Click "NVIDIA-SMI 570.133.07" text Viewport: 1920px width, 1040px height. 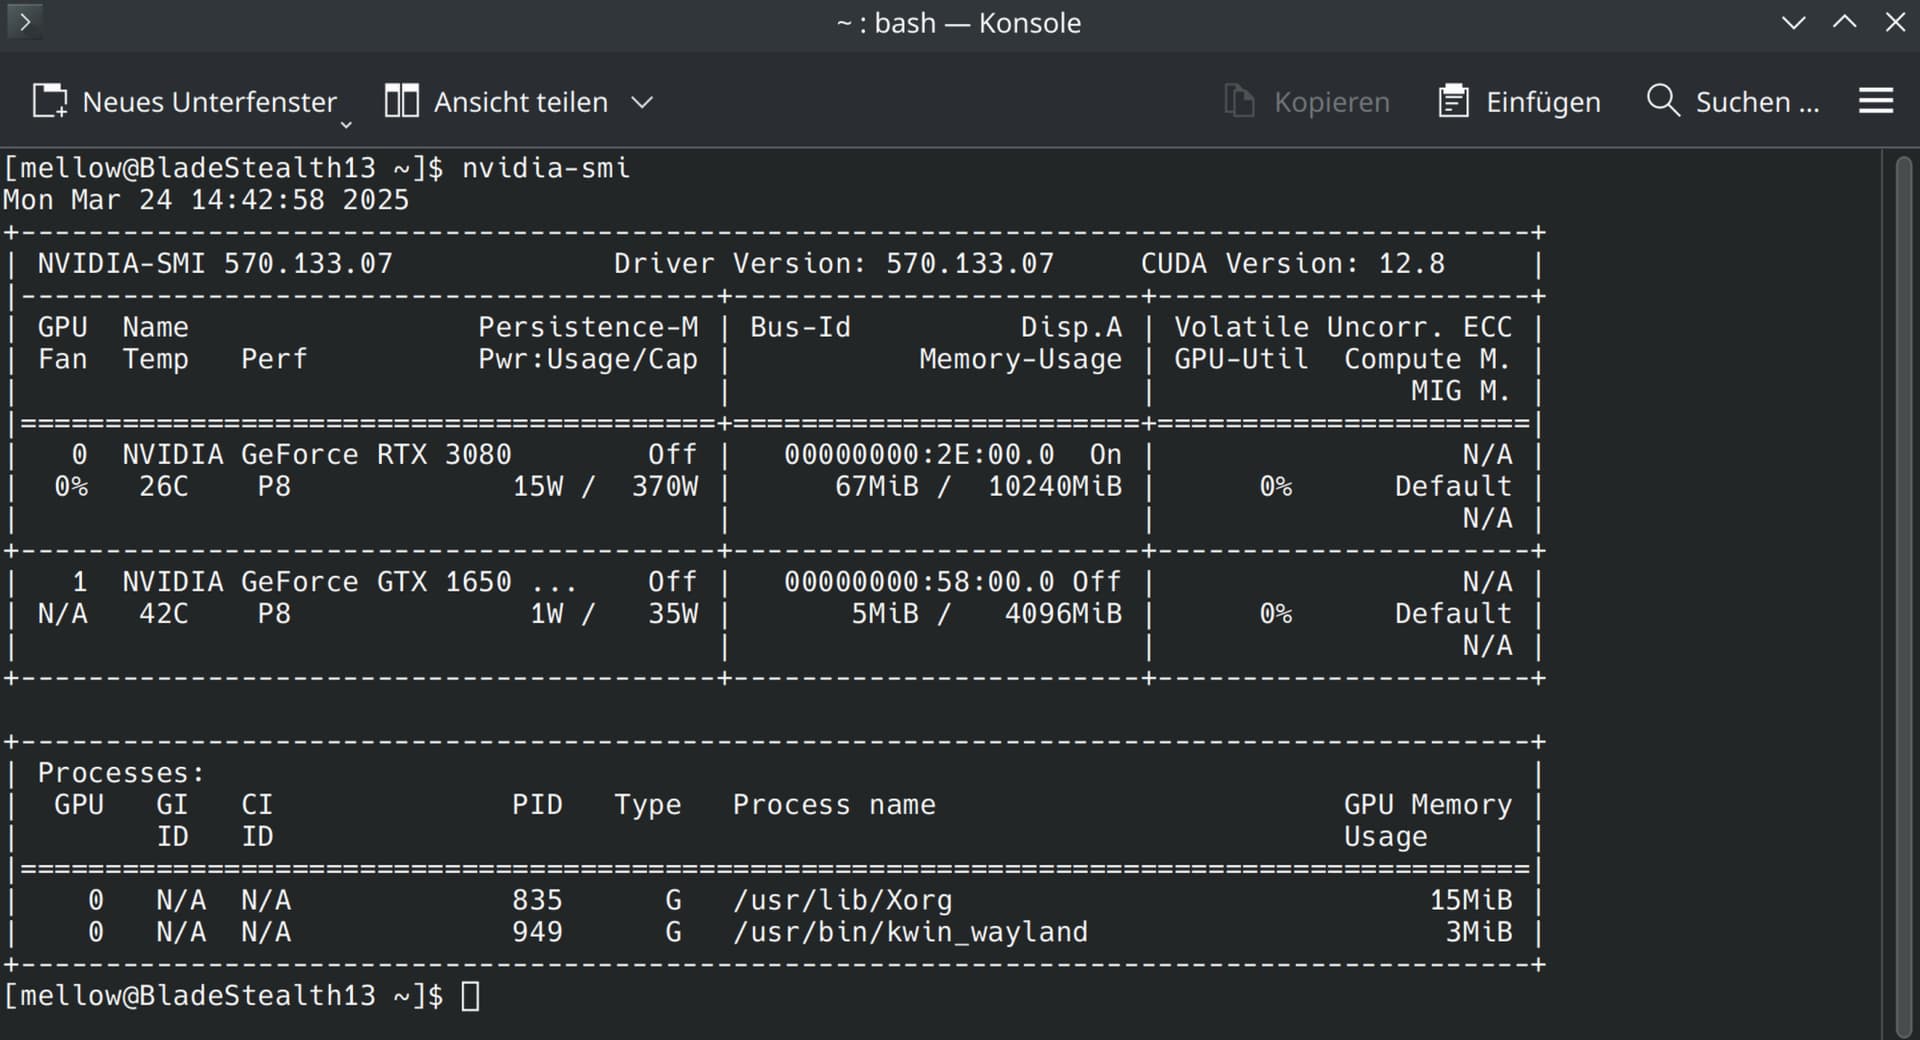[x=215, y=264]
